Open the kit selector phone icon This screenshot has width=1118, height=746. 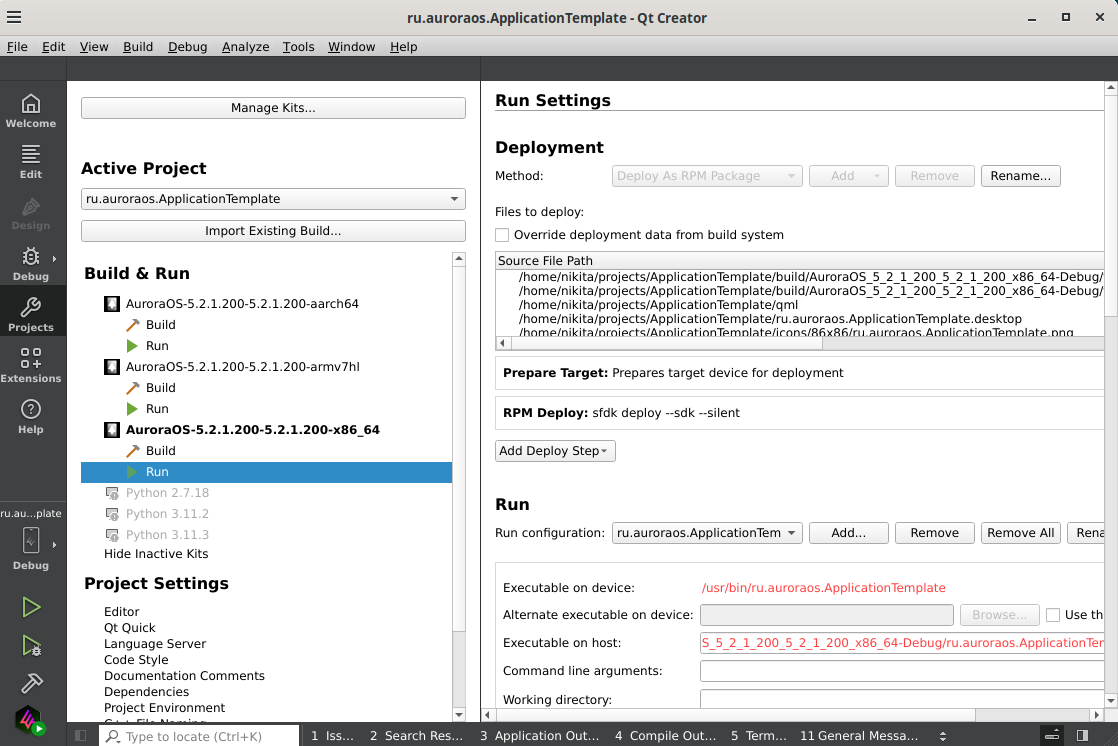(31, 540)
